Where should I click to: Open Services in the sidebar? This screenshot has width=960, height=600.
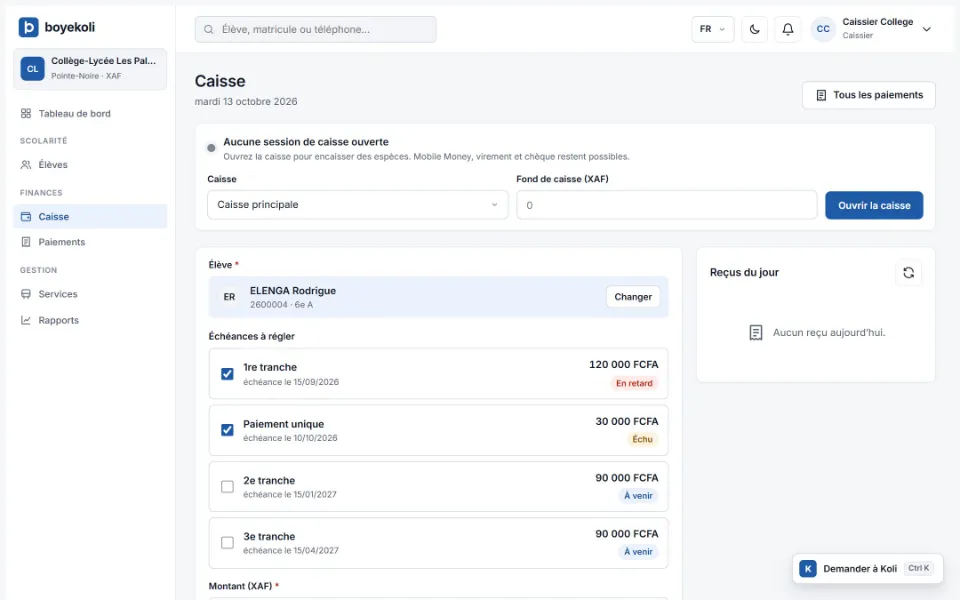[x=90, y=294]
